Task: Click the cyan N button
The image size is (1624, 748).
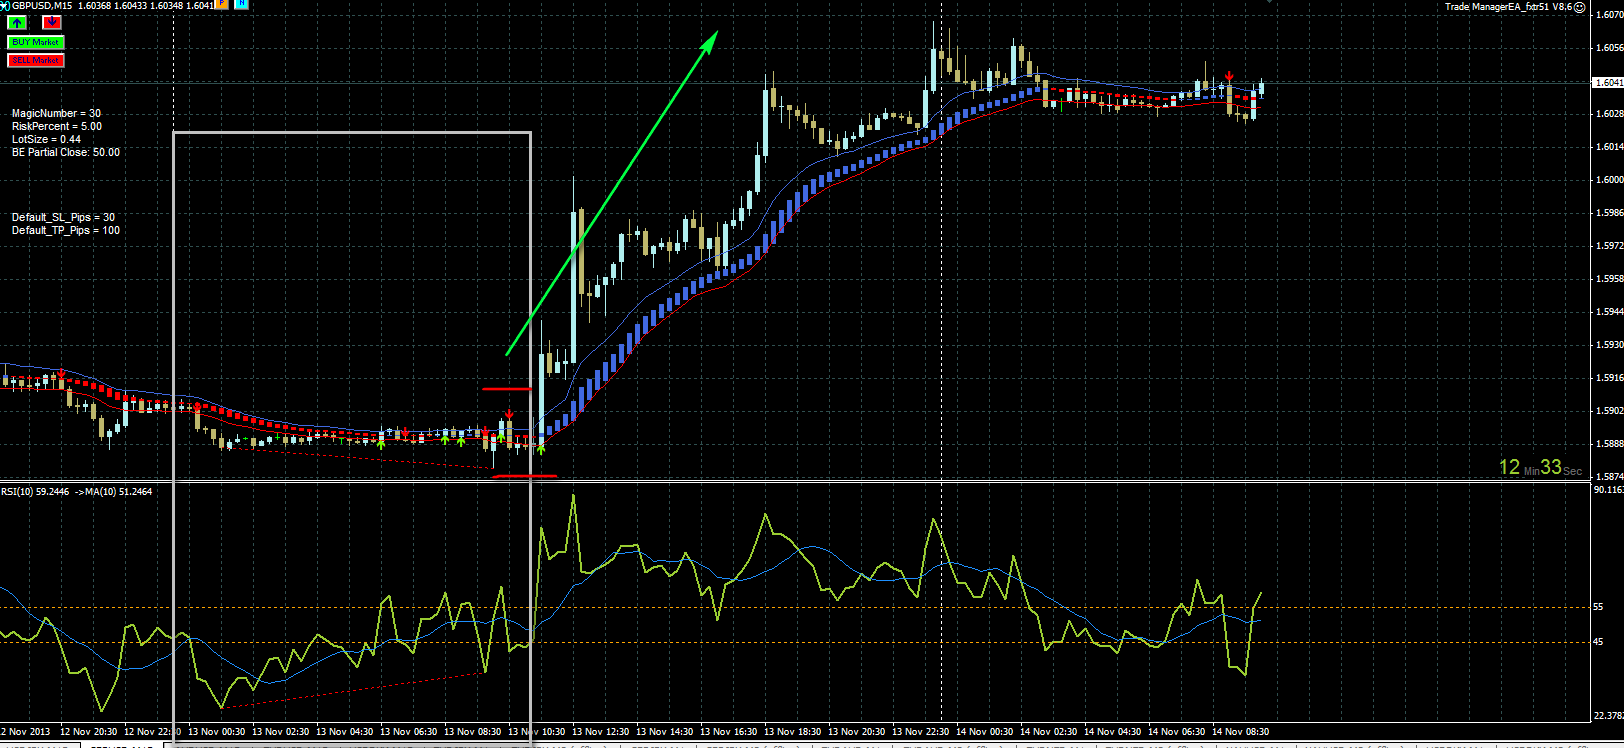Action: pos(241,5)
